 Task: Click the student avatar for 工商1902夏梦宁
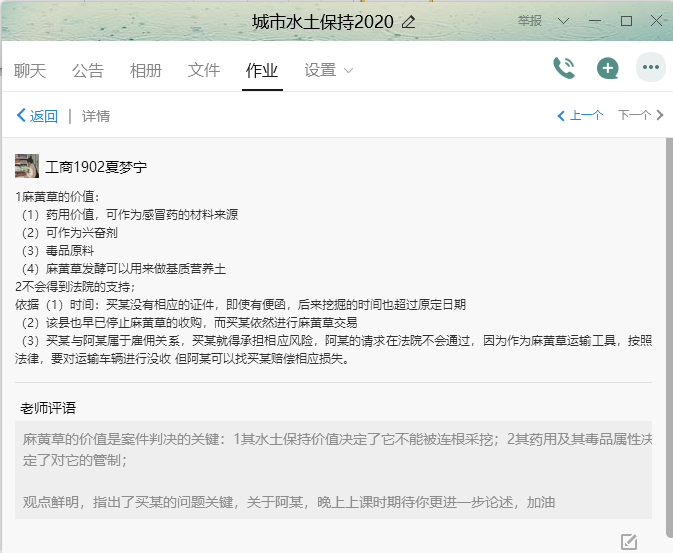(27, 166)
